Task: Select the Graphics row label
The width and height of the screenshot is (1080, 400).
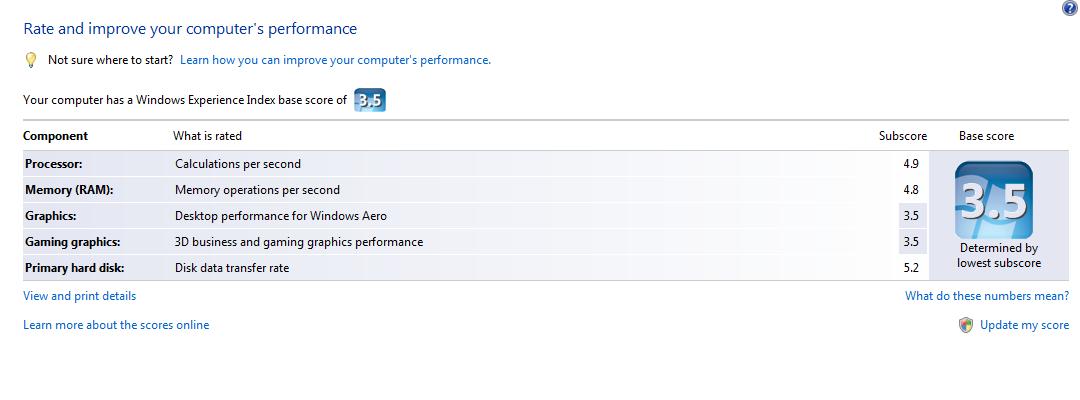Action: click(50, 216)
